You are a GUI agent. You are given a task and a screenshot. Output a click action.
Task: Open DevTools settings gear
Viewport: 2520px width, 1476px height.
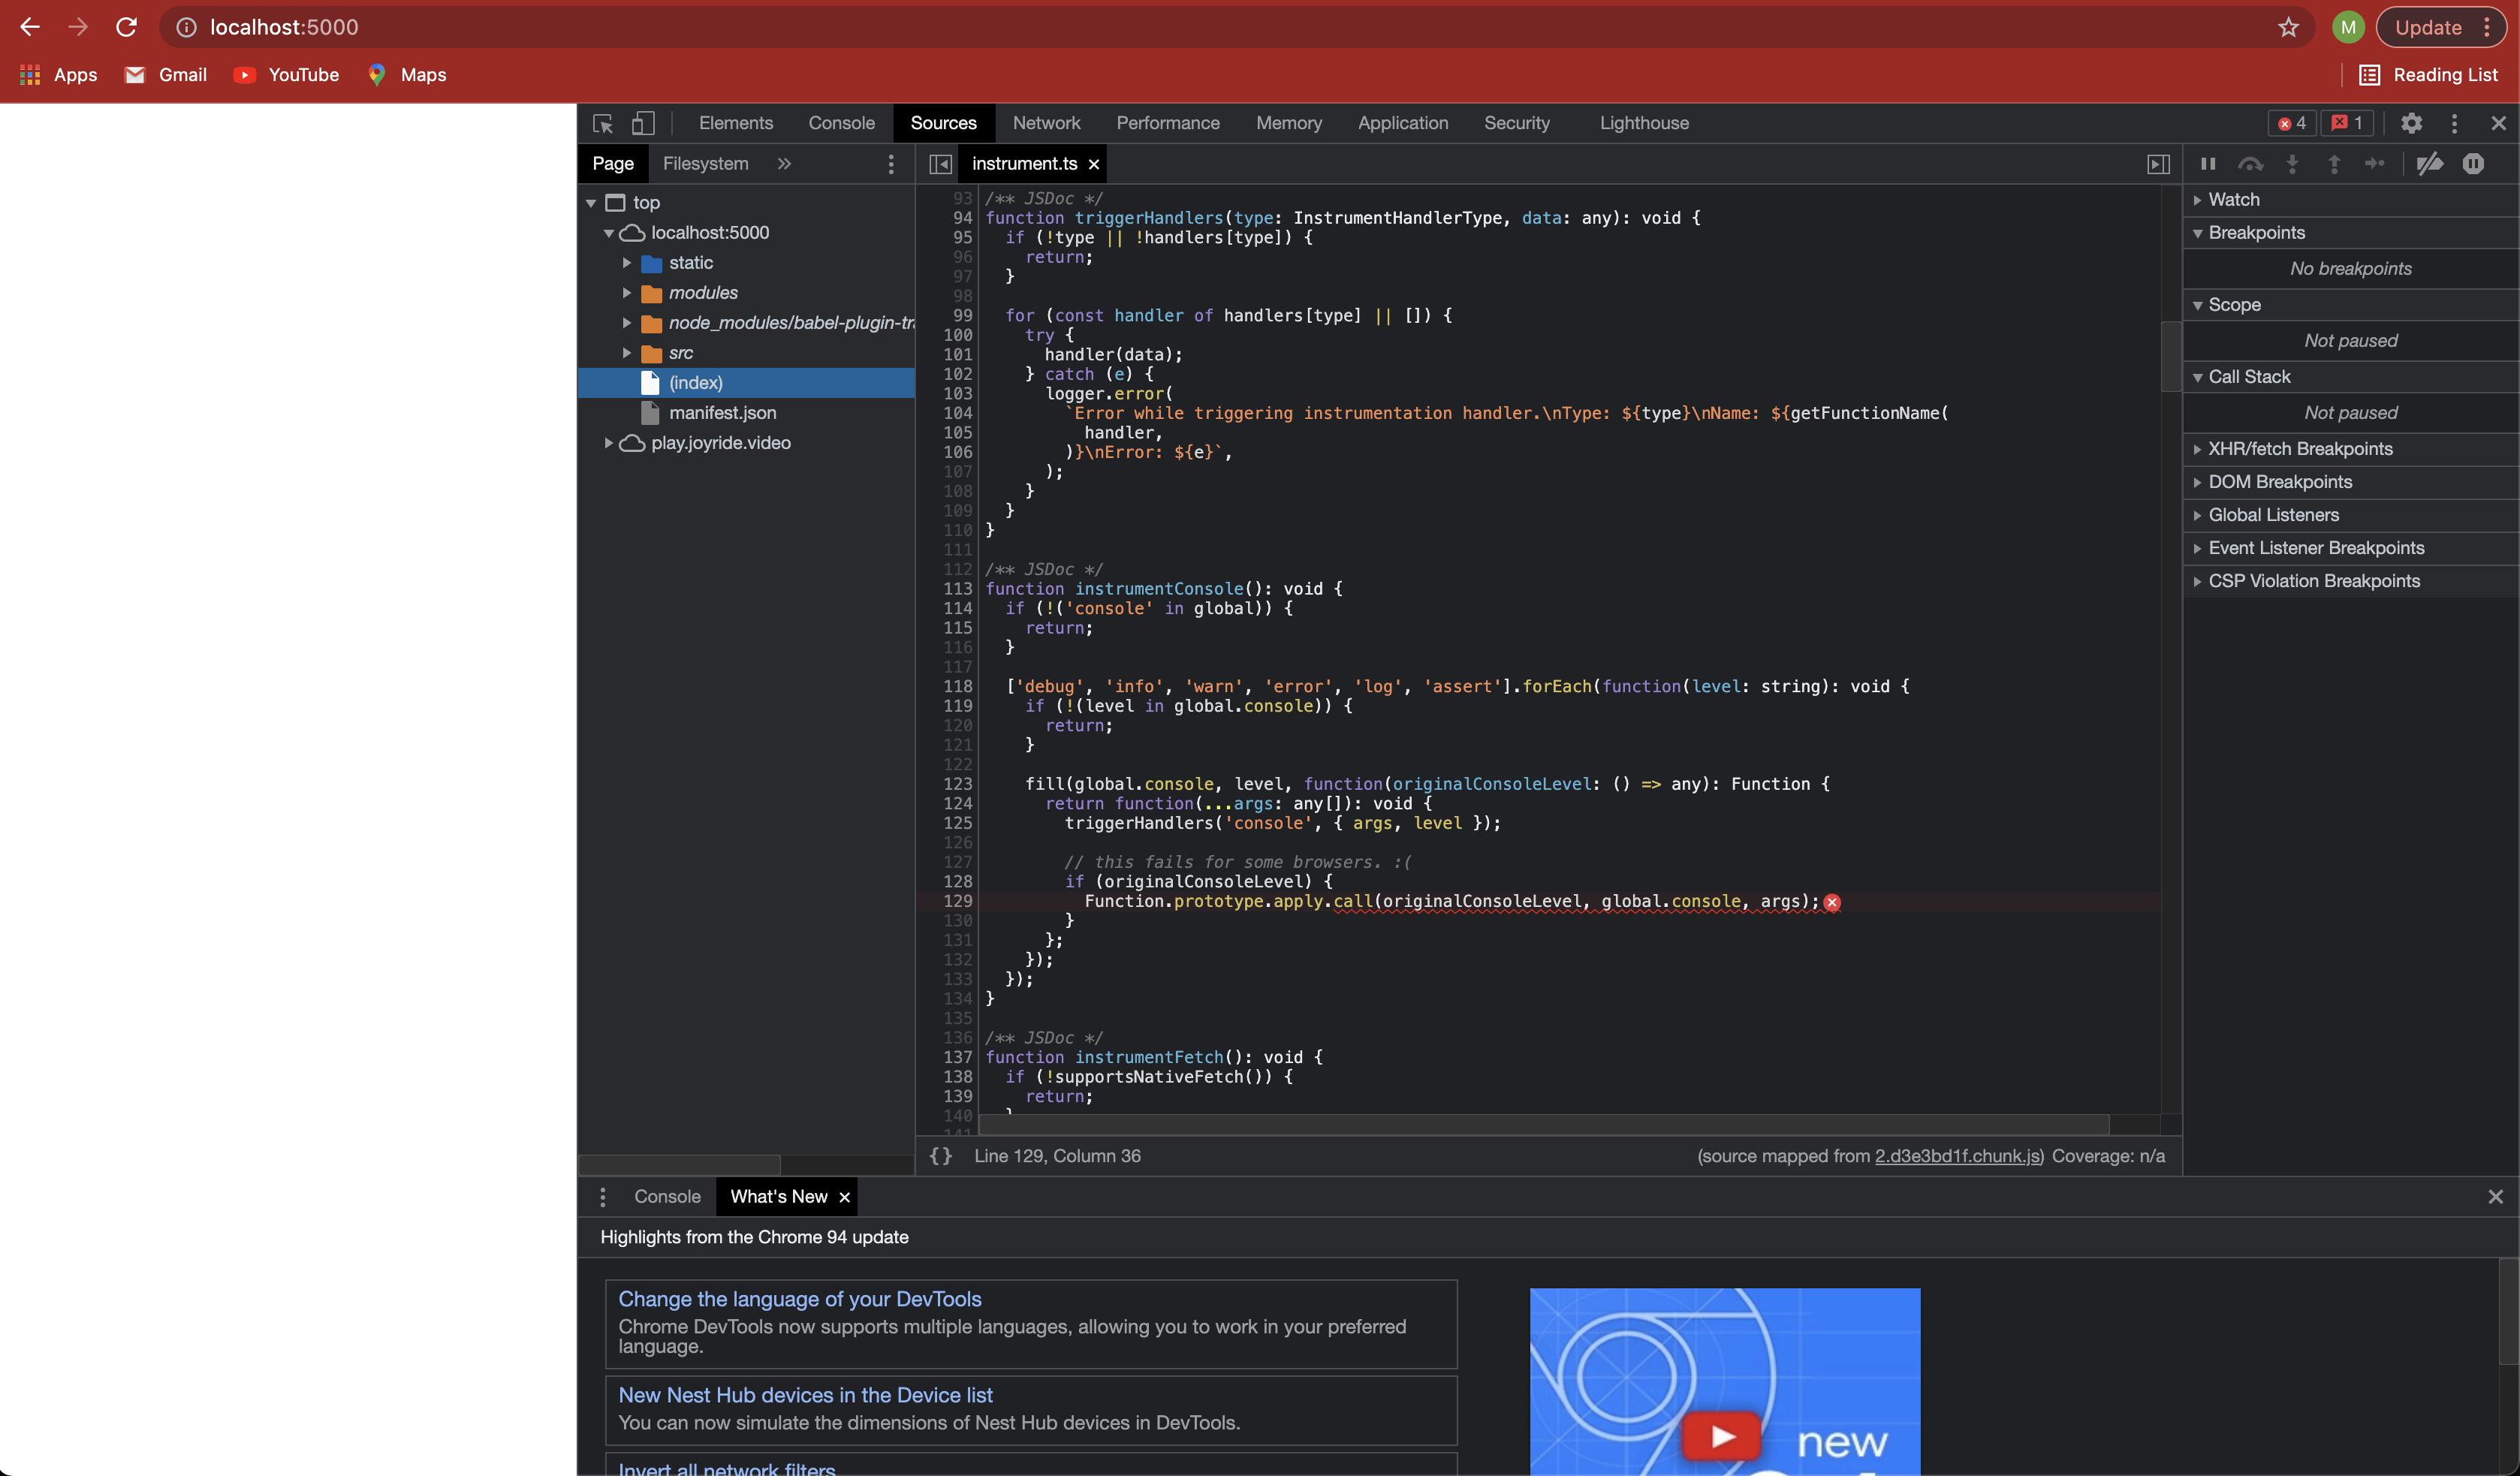(x=2411, y=123)
